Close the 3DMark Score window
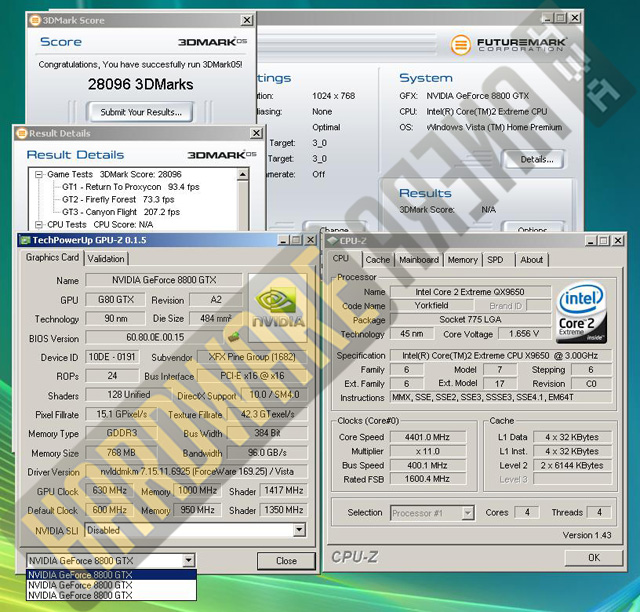This screenshot has width=640, height=612. pos(247,20)
